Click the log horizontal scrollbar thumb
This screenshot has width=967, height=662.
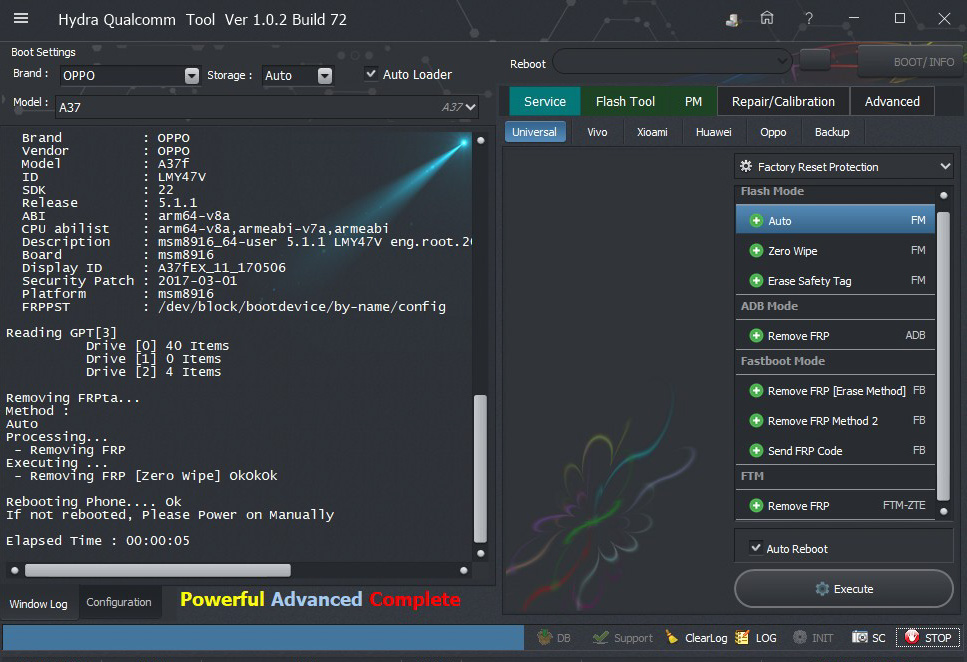coord(157,570)
